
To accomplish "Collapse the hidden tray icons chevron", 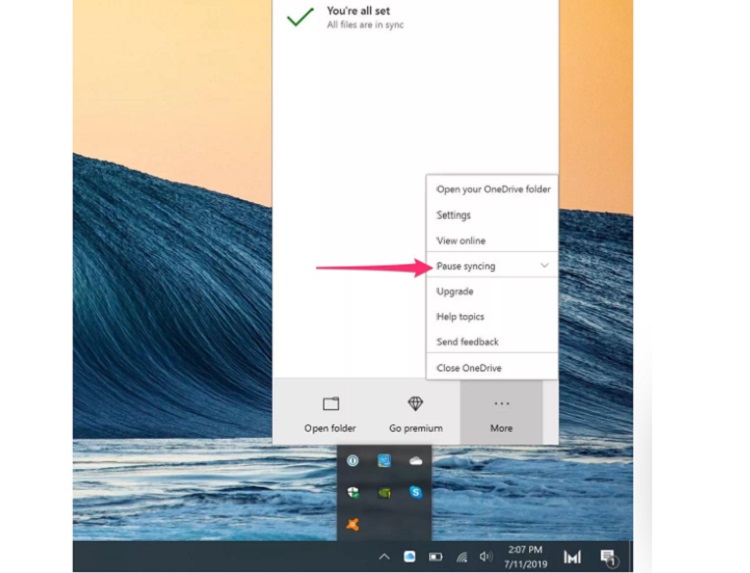I will click(x=384, y=557).
